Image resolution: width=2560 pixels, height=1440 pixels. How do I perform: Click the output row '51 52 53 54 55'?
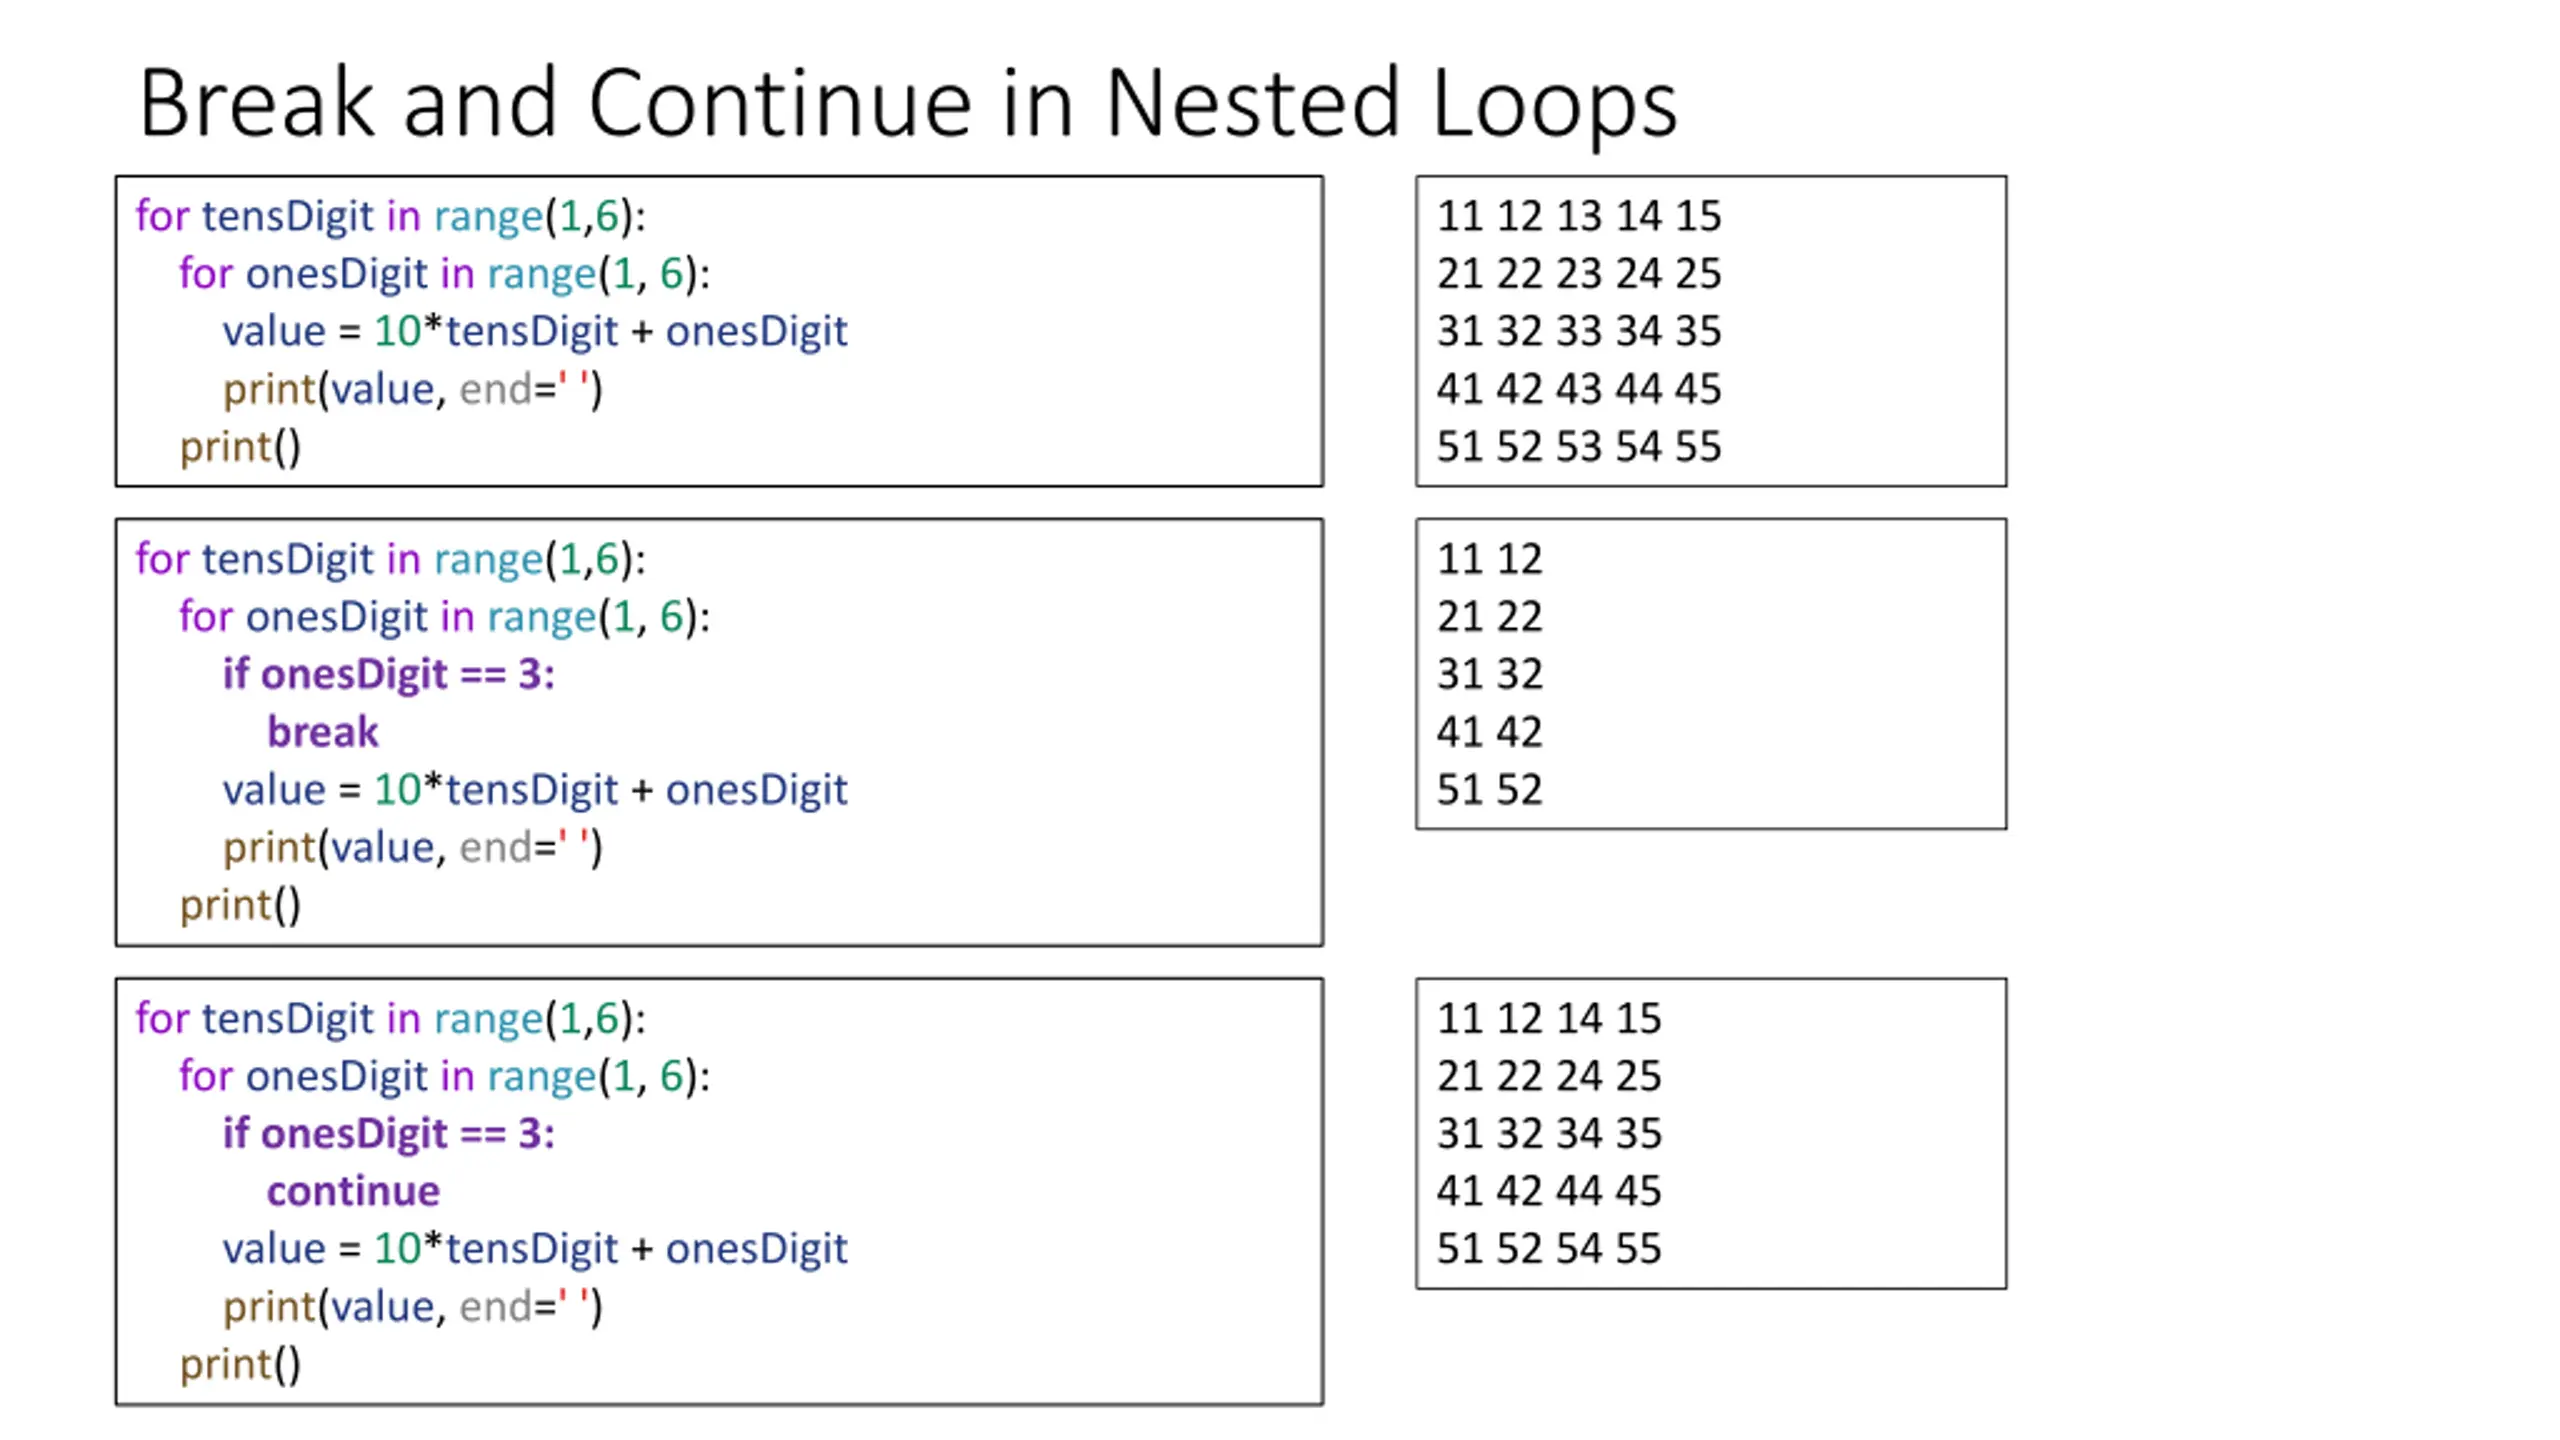pos(1579,447)
